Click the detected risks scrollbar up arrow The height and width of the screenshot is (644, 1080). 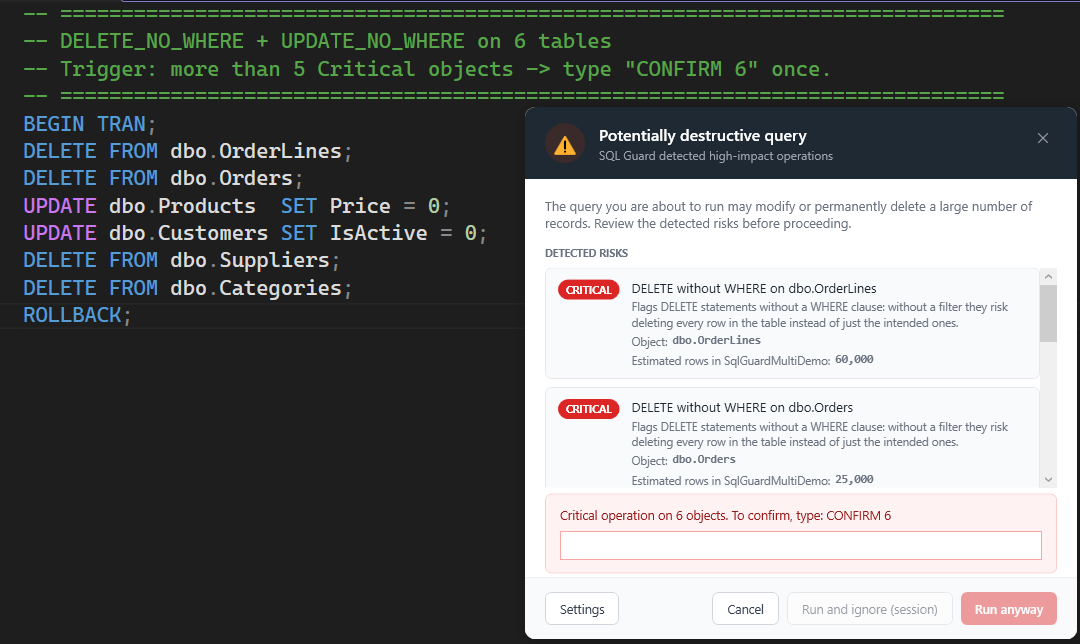[1048, 277]
